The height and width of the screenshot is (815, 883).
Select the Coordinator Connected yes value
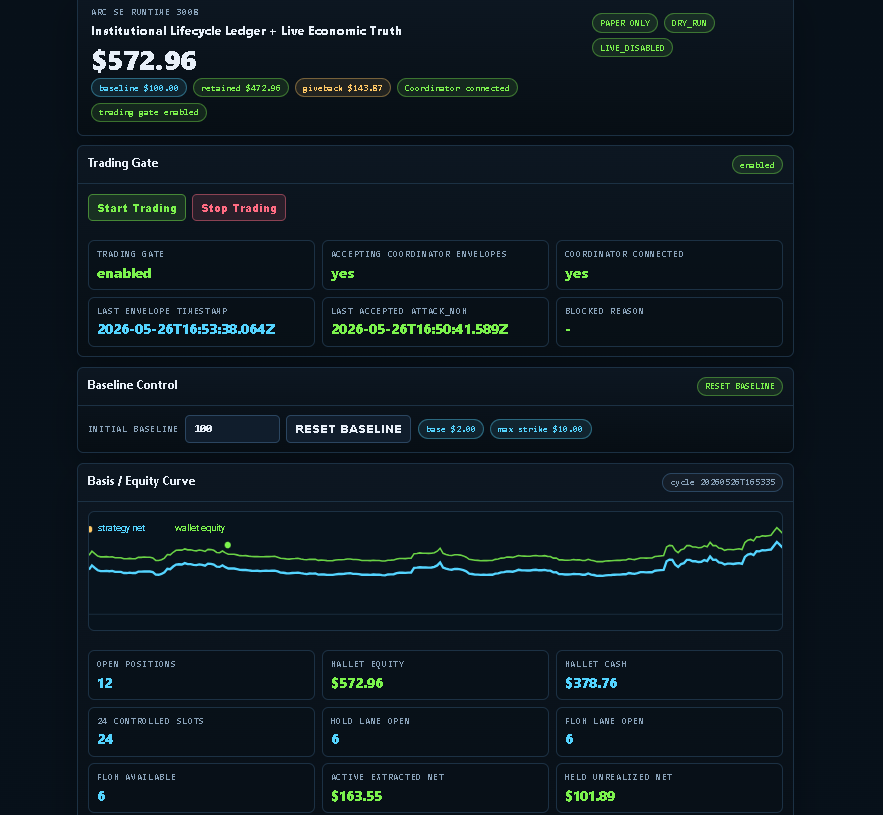576,274
